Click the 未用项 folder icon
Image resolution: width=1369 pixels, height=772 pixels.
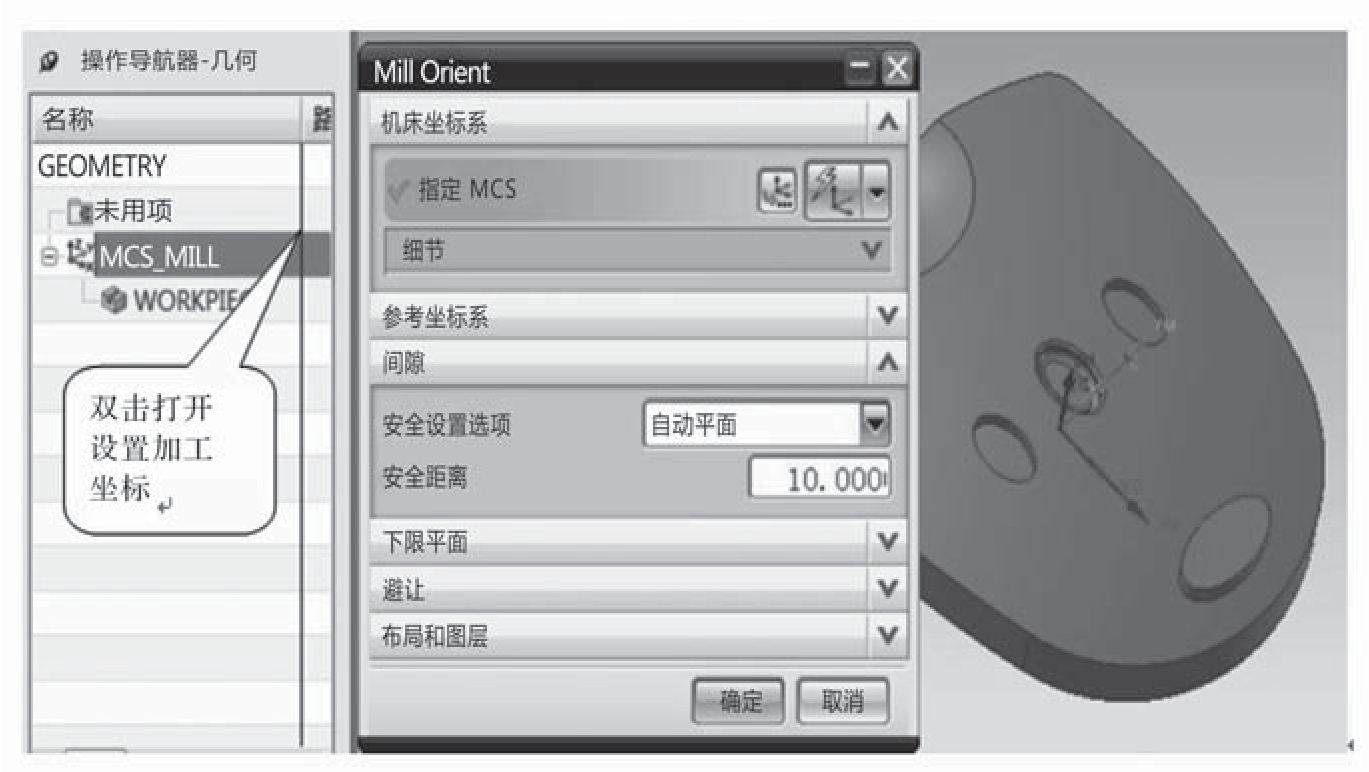[x=80, y=211]
